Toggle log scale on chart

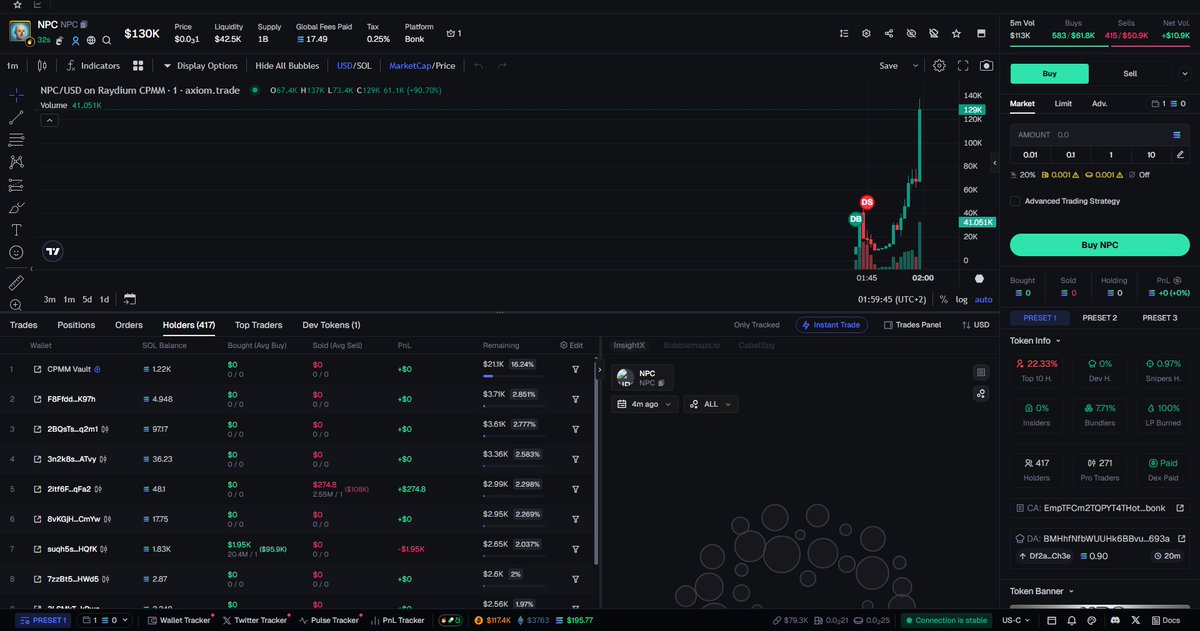pos(962,299)
